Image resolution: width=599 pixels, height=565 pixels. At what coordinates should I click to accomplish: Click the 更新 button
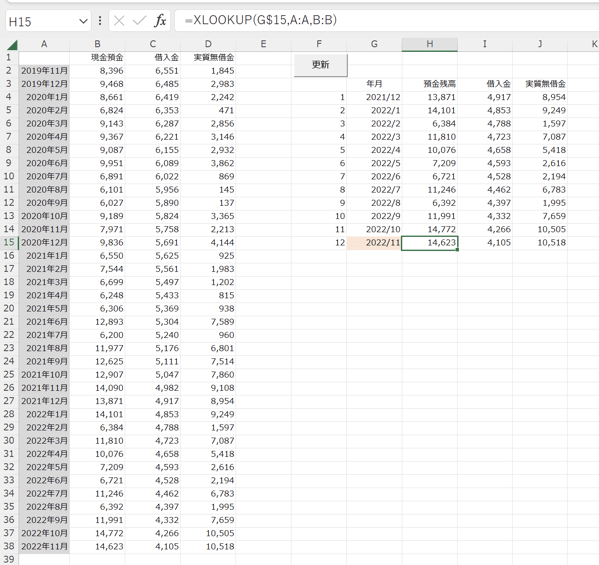point(321,65)
